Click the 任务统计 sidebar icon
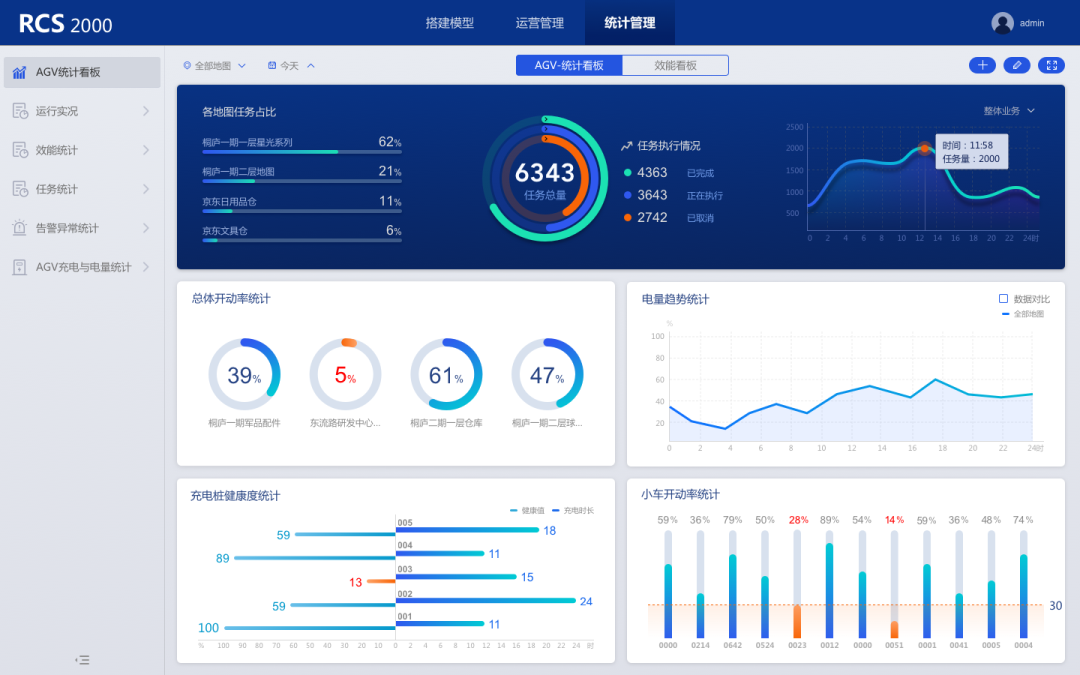Image resolution: width=1080 pixels, height=675 pixels. (19, 189)
